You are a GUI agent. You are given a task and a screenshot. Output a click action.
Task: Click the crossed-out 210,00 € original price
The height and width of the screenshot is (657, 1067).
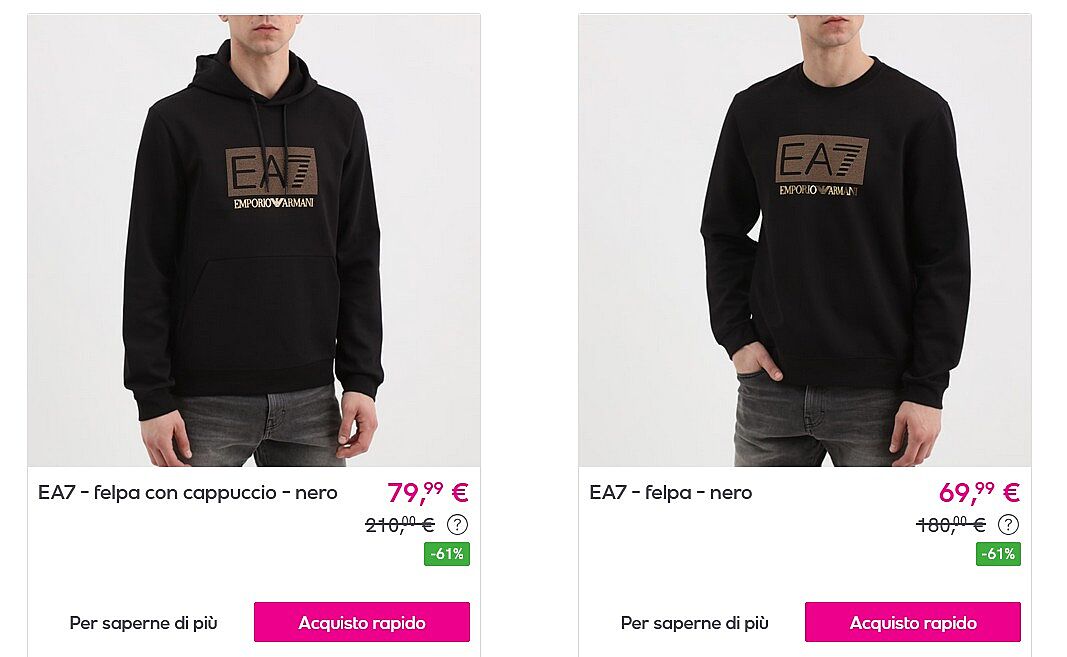[400, 525]
